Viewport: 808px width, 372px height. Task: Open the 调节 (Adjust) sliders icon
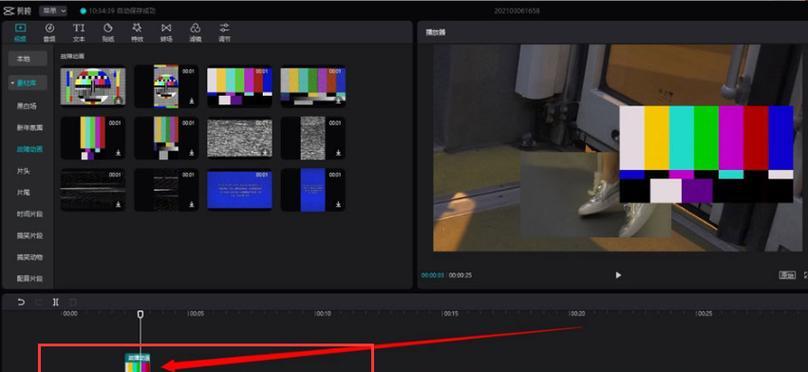224,32
